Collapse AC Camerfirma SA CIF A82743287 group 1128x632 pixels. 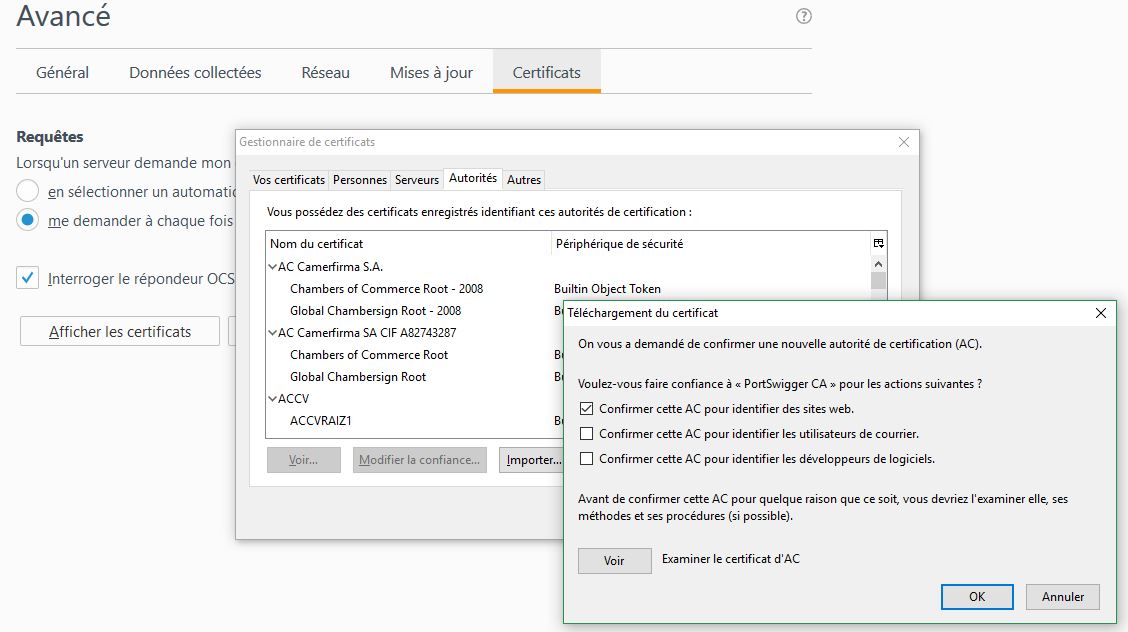273,333
